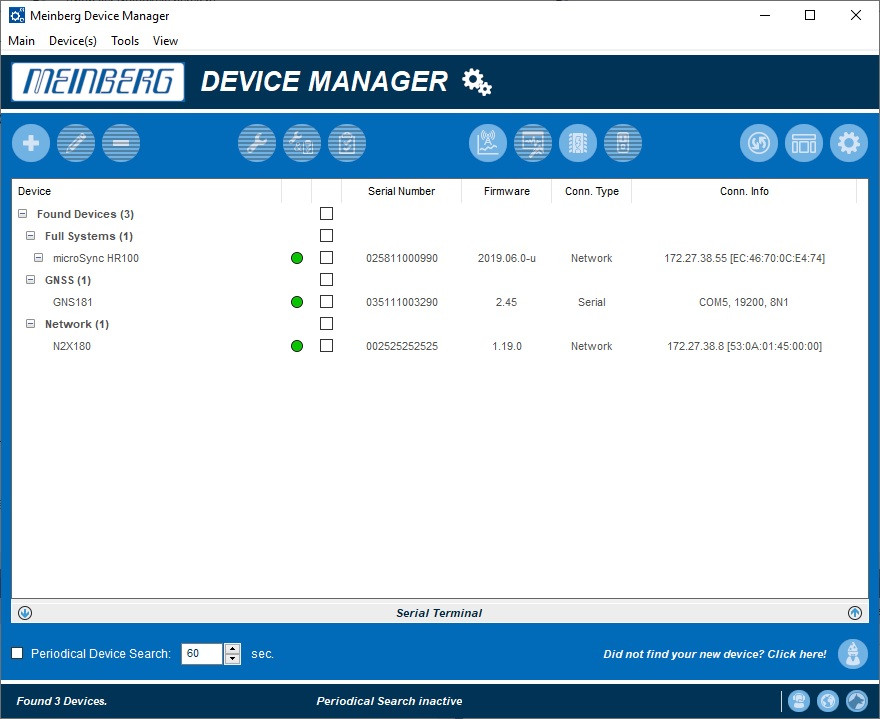Viewport: 880px width, 719px height.
Task: Open the antenna signal chart icon
Action: tap(488, 144)
